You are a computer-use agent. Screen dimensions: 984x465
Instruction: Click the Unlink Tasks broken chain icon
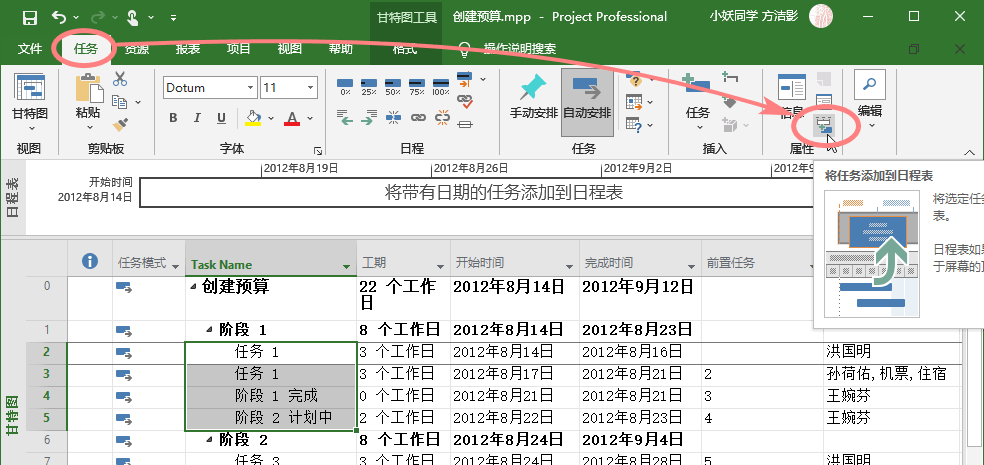pyautogui.click(x=442, y=117)
